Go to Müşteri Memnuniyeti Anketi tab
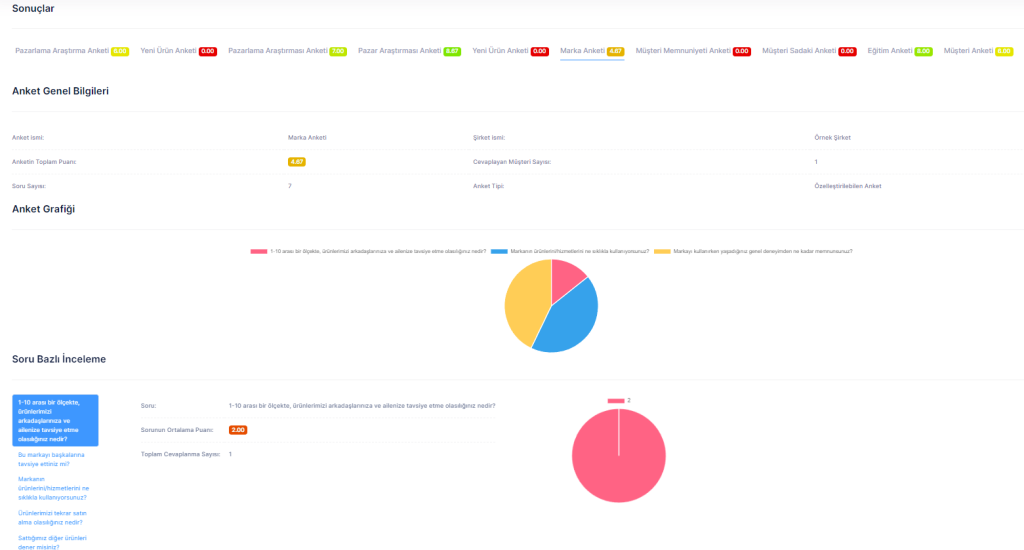The height and width of the screenshot is (550, 1024). click(693, 51)
